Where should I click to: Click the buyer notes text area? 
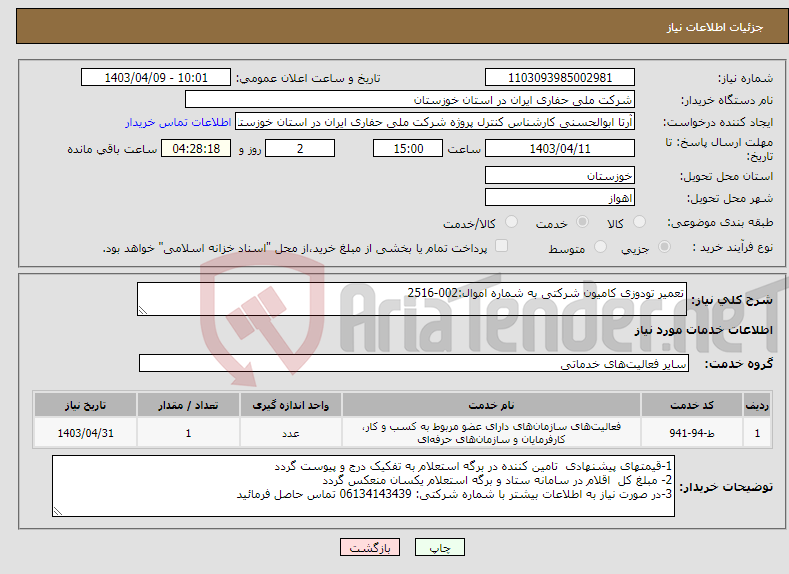point(363,486)
